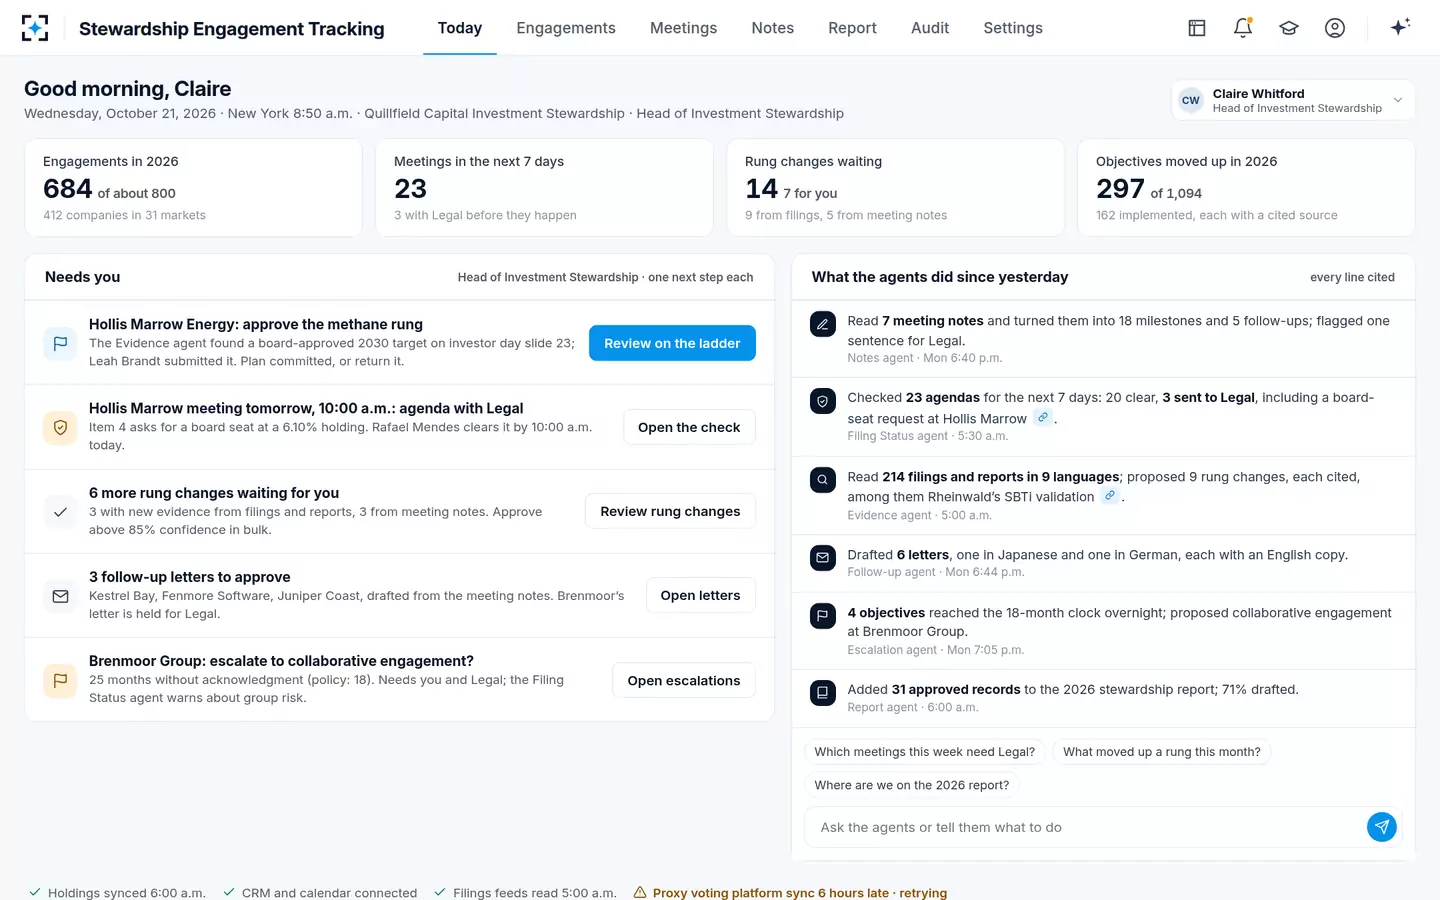This screenshot has height=900, width=1440.
Task: Click the Filing Status agent shield icon
Action: pos(822,401)
